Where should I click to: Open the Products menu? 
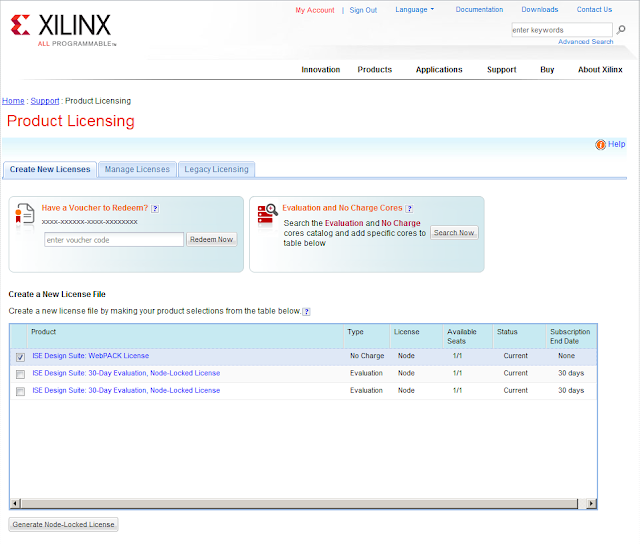pos(374,70)
